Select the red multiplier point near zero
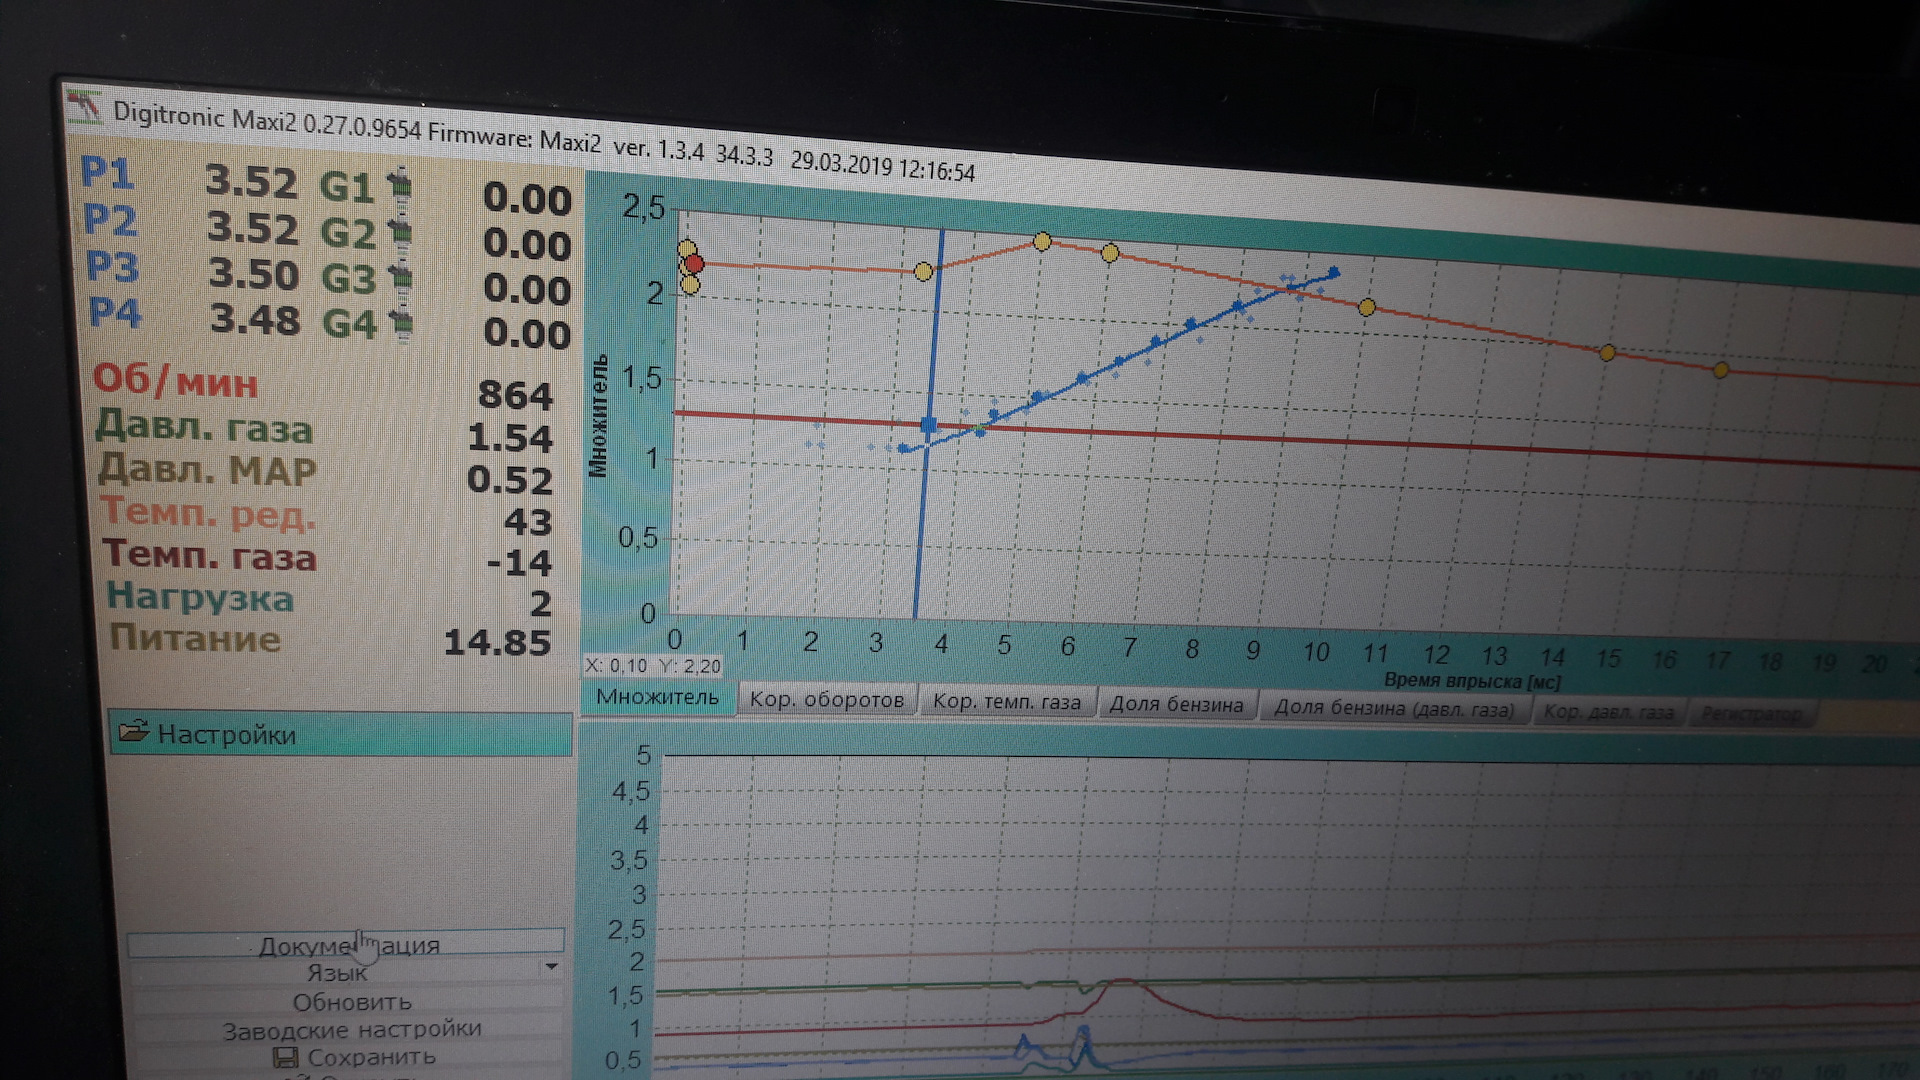1920x1080 pixels. coord(695,264)
